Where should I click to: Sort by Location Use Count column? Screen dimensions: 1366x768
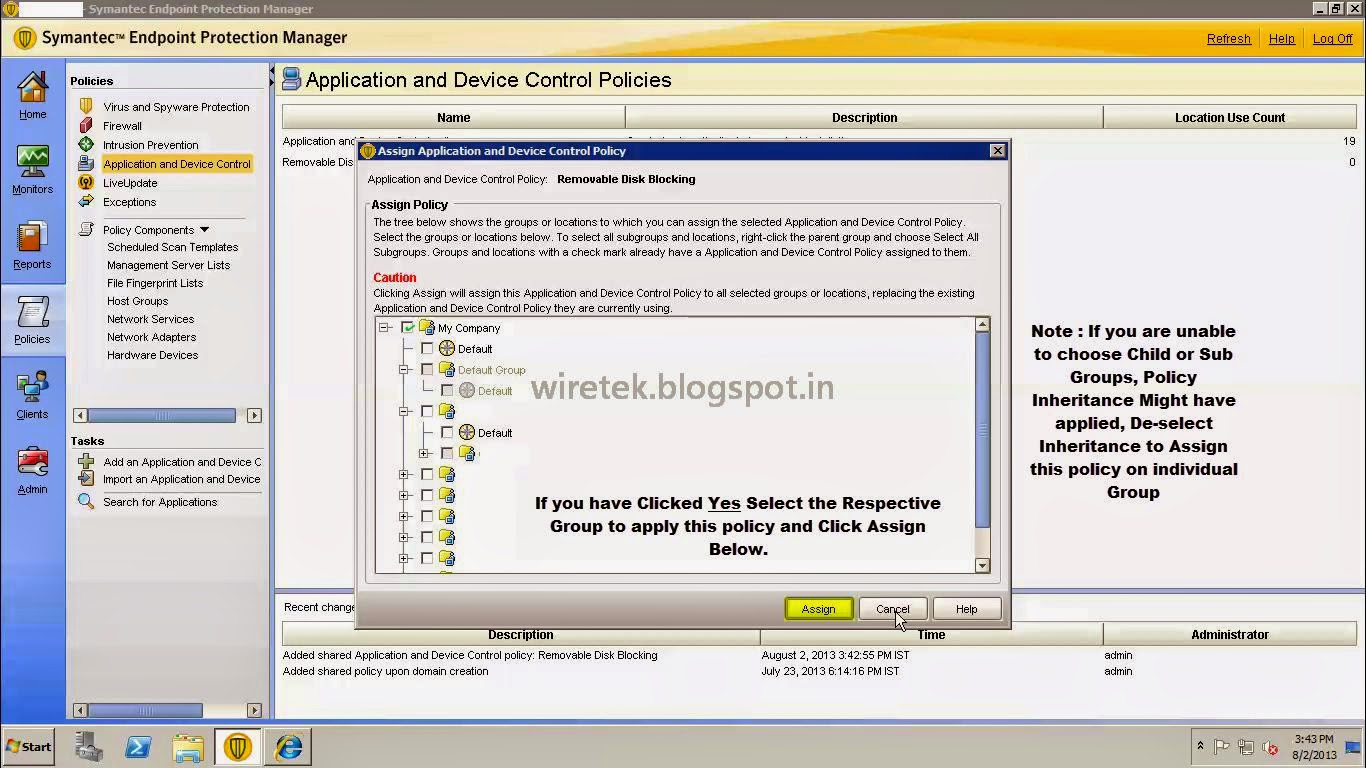coord(1229,117)
